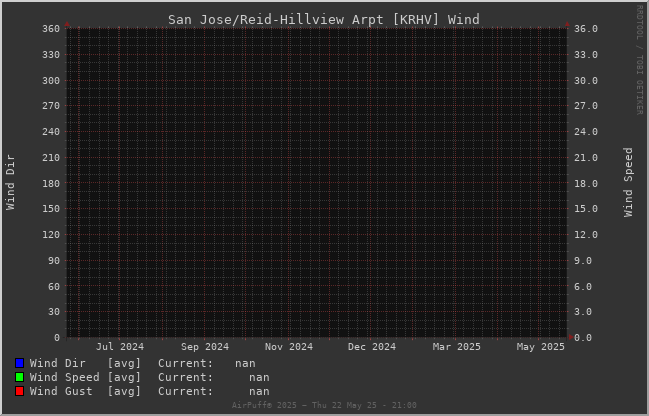
Task: Click the 210 value on left axis
Action: (x=51, y=158)
